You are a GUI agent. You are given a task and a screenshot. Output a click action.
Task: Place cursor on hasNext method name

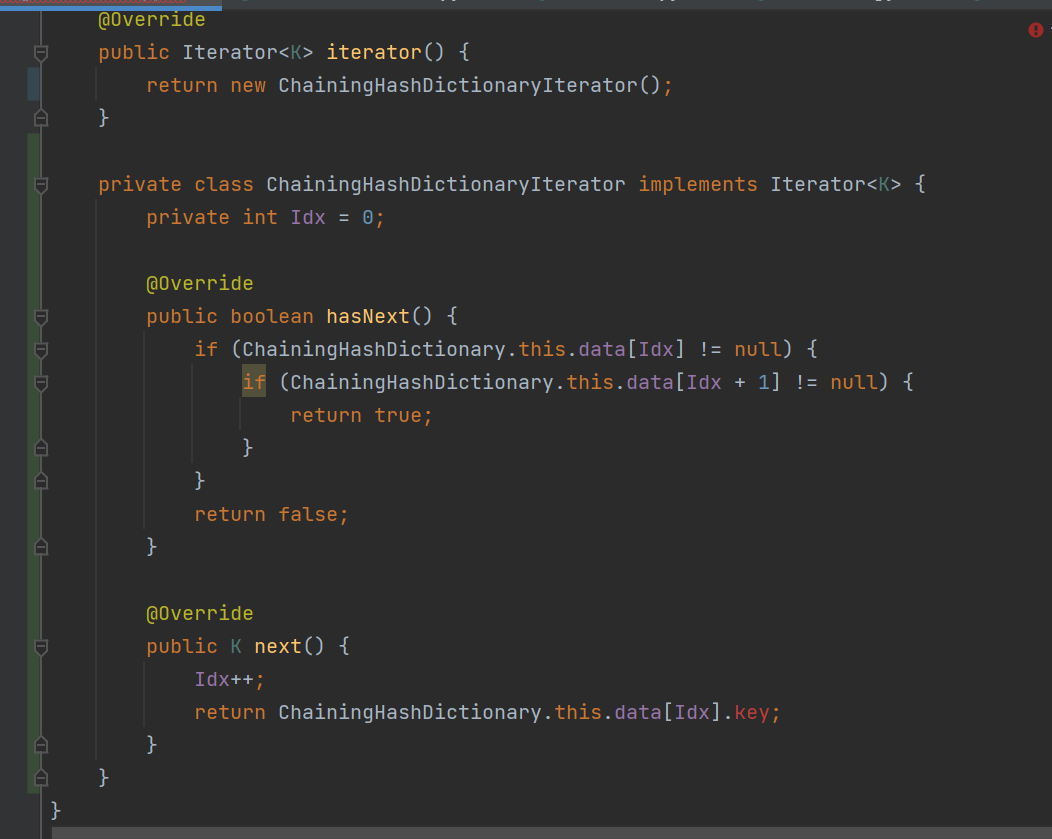[x=368, y=317]
